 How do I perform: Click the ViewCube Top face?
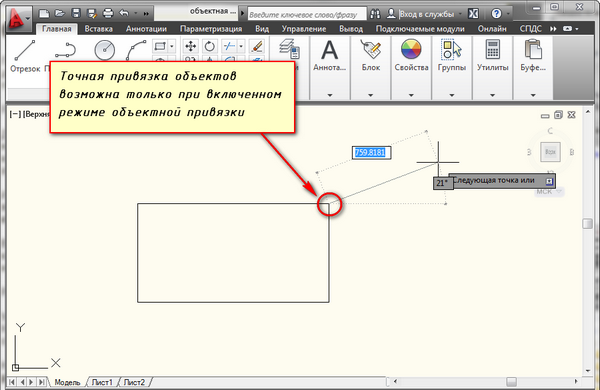point(550,152)
